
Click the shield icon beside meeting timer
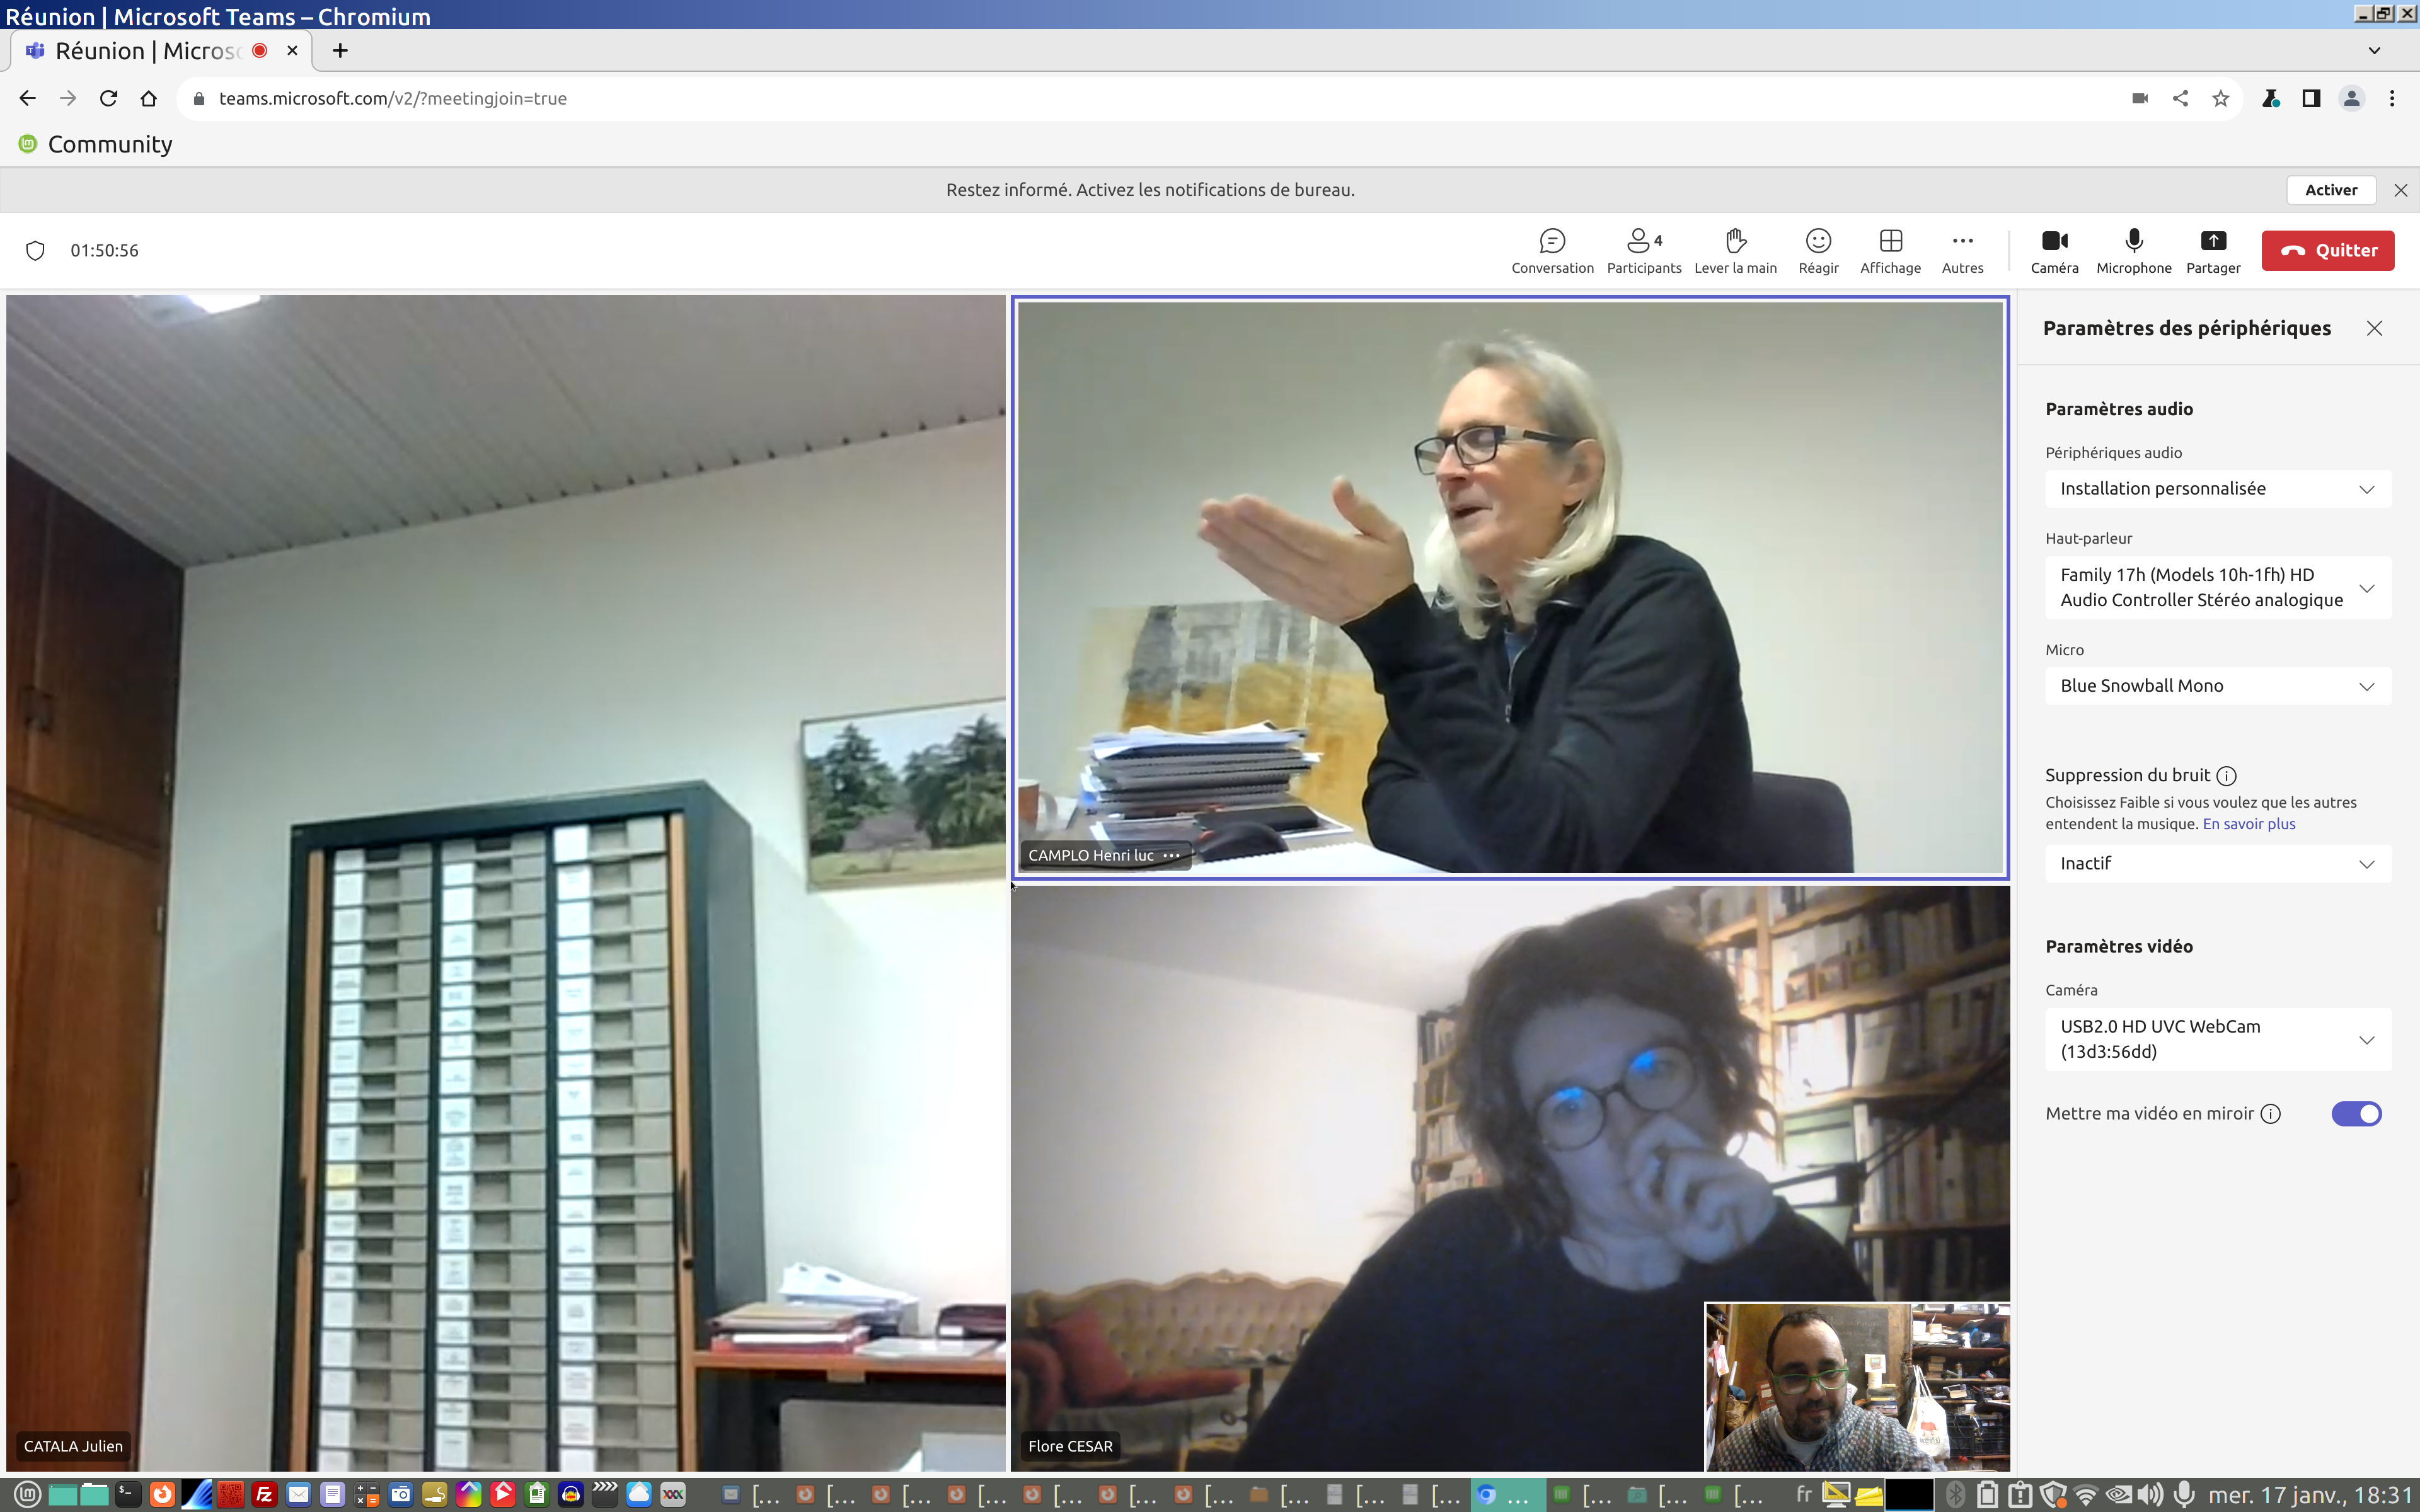(35, 251)
